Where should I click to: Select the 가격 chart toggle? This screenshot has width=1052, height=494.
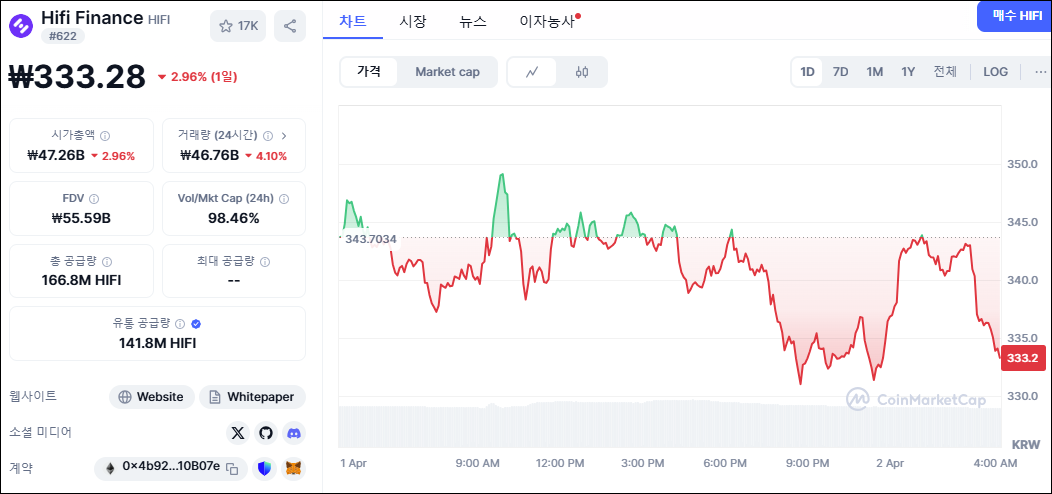point(368,72)
